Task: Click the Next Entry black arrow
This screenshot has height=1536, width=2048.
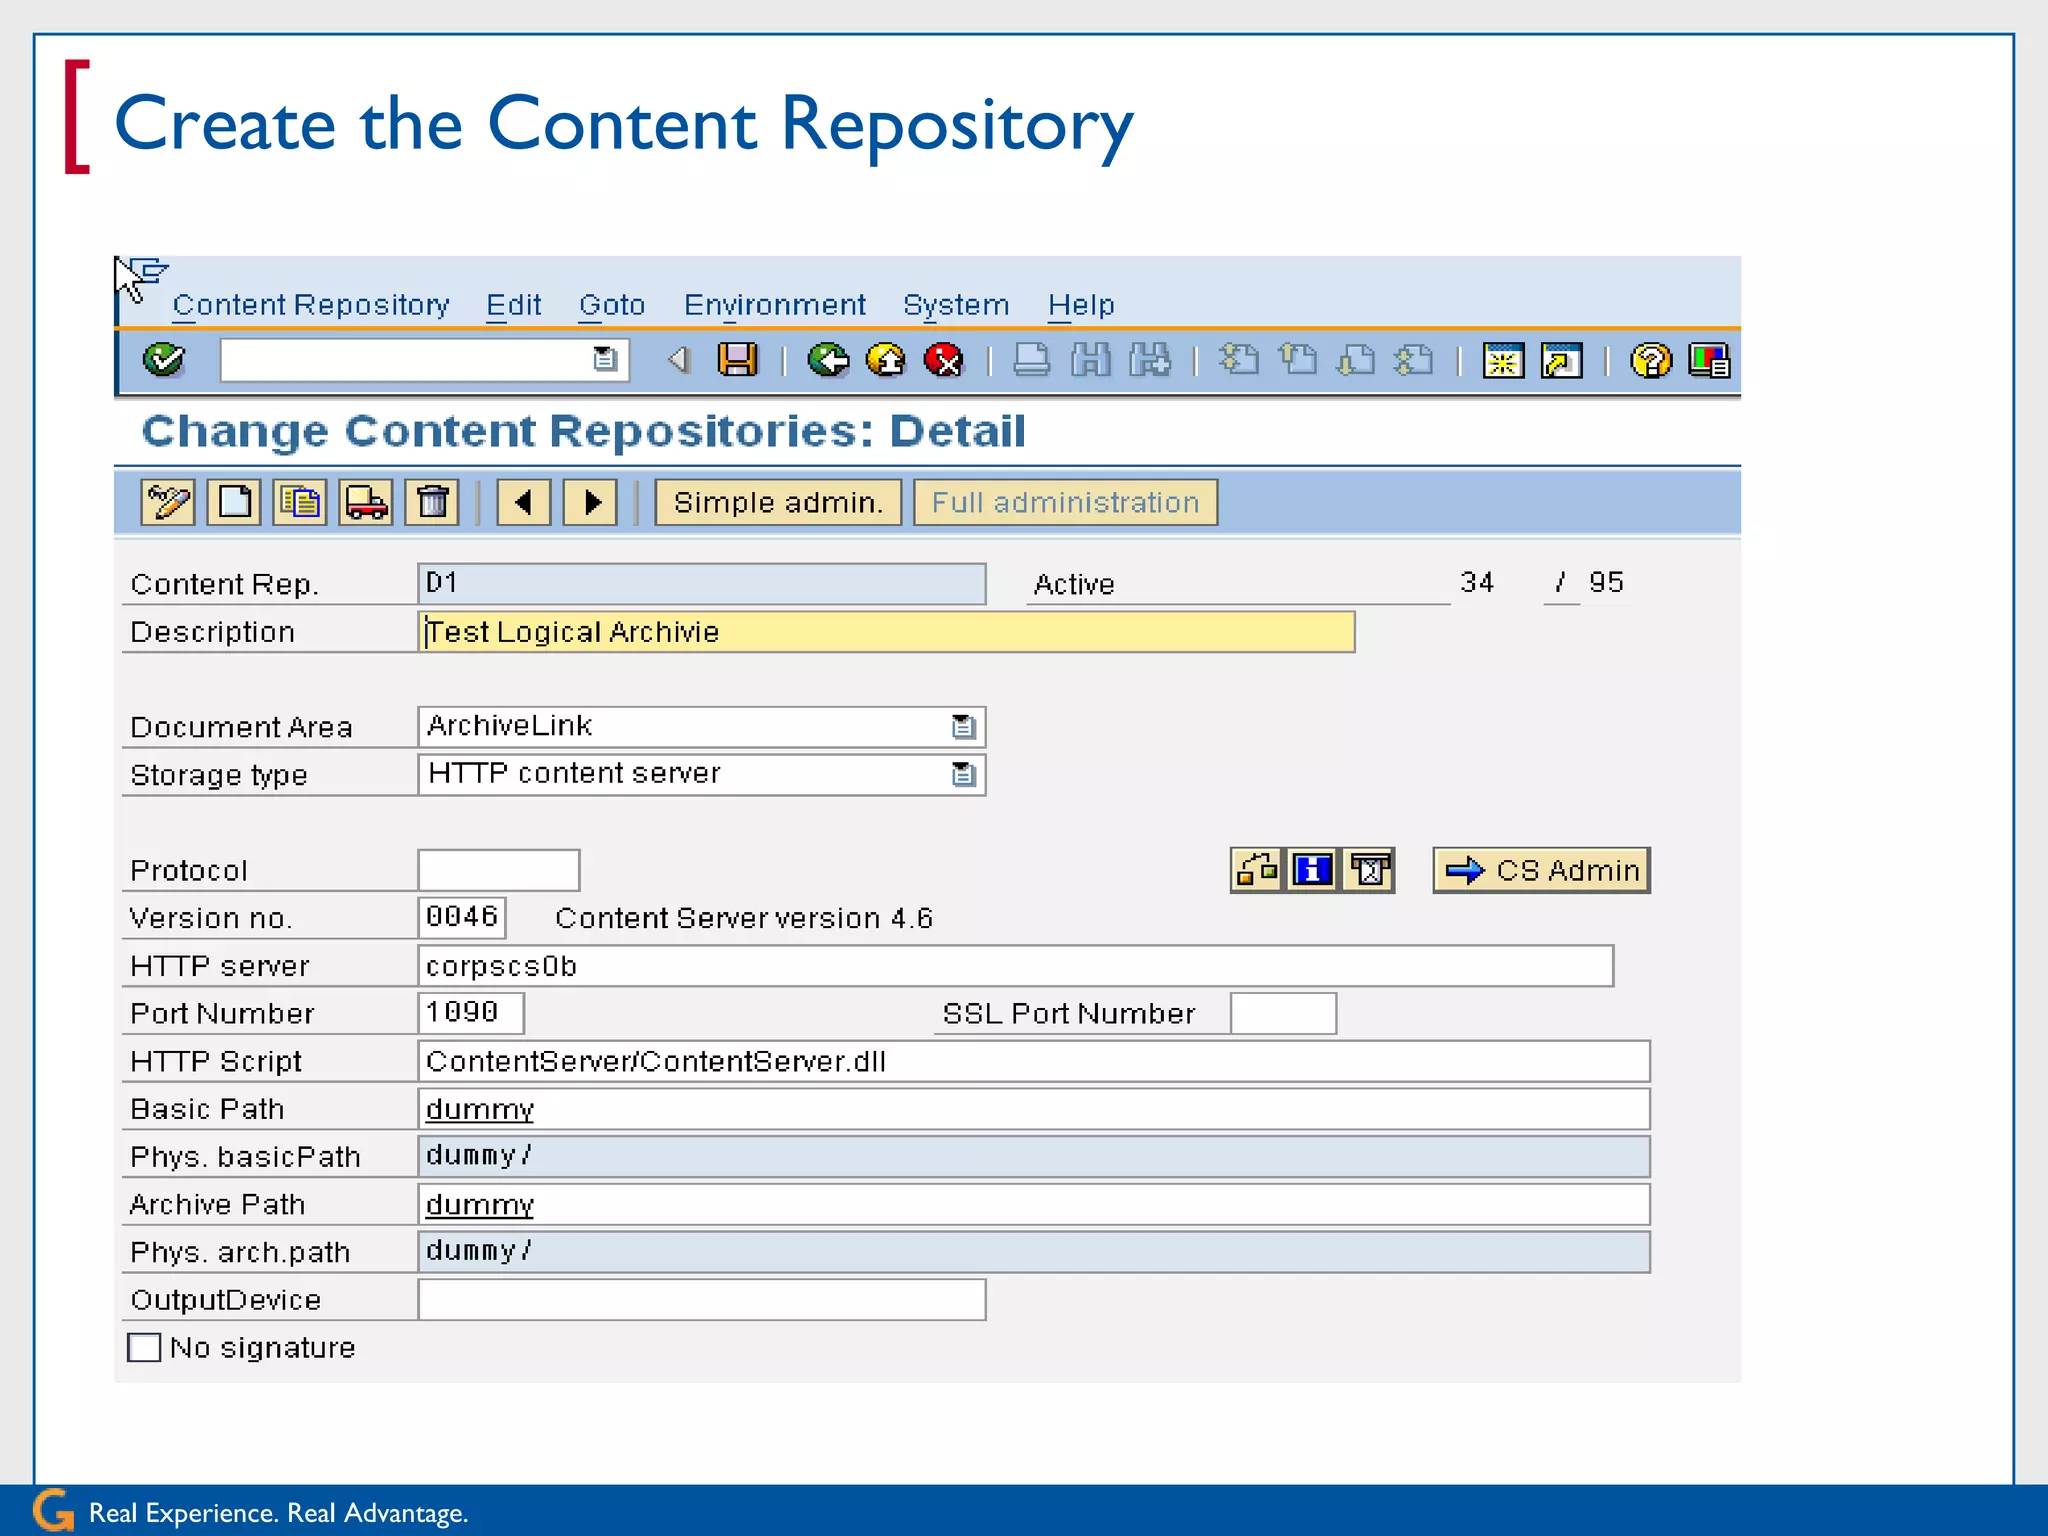Action: point(590,502)
